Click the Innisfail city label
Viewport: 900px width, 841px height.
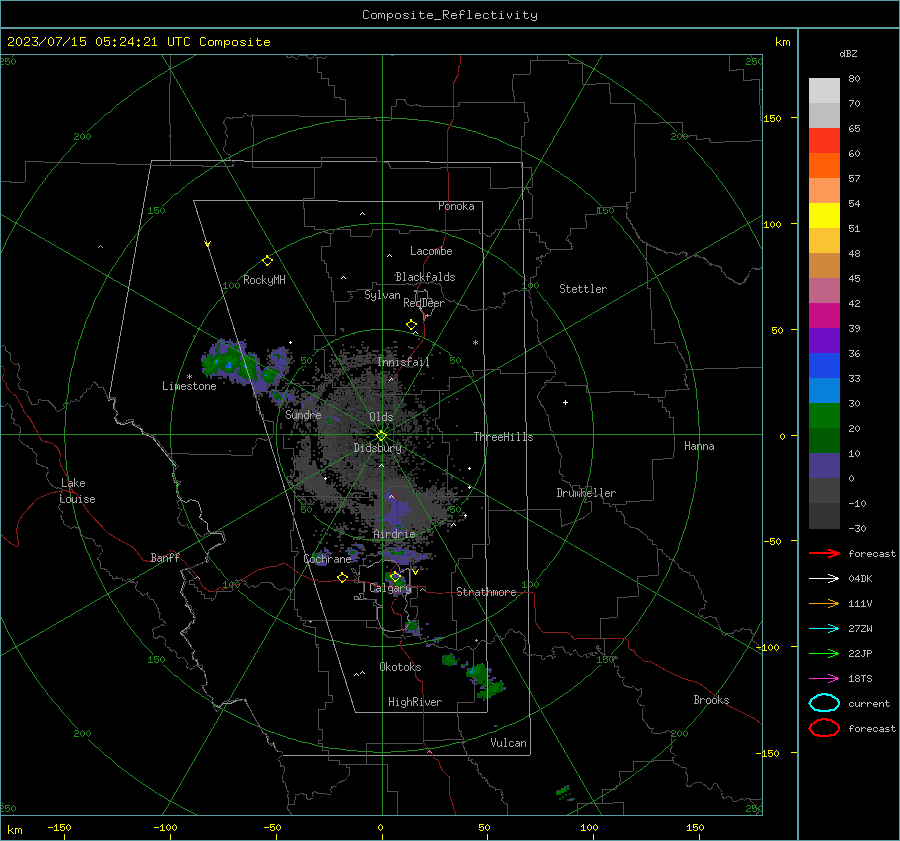403,362
